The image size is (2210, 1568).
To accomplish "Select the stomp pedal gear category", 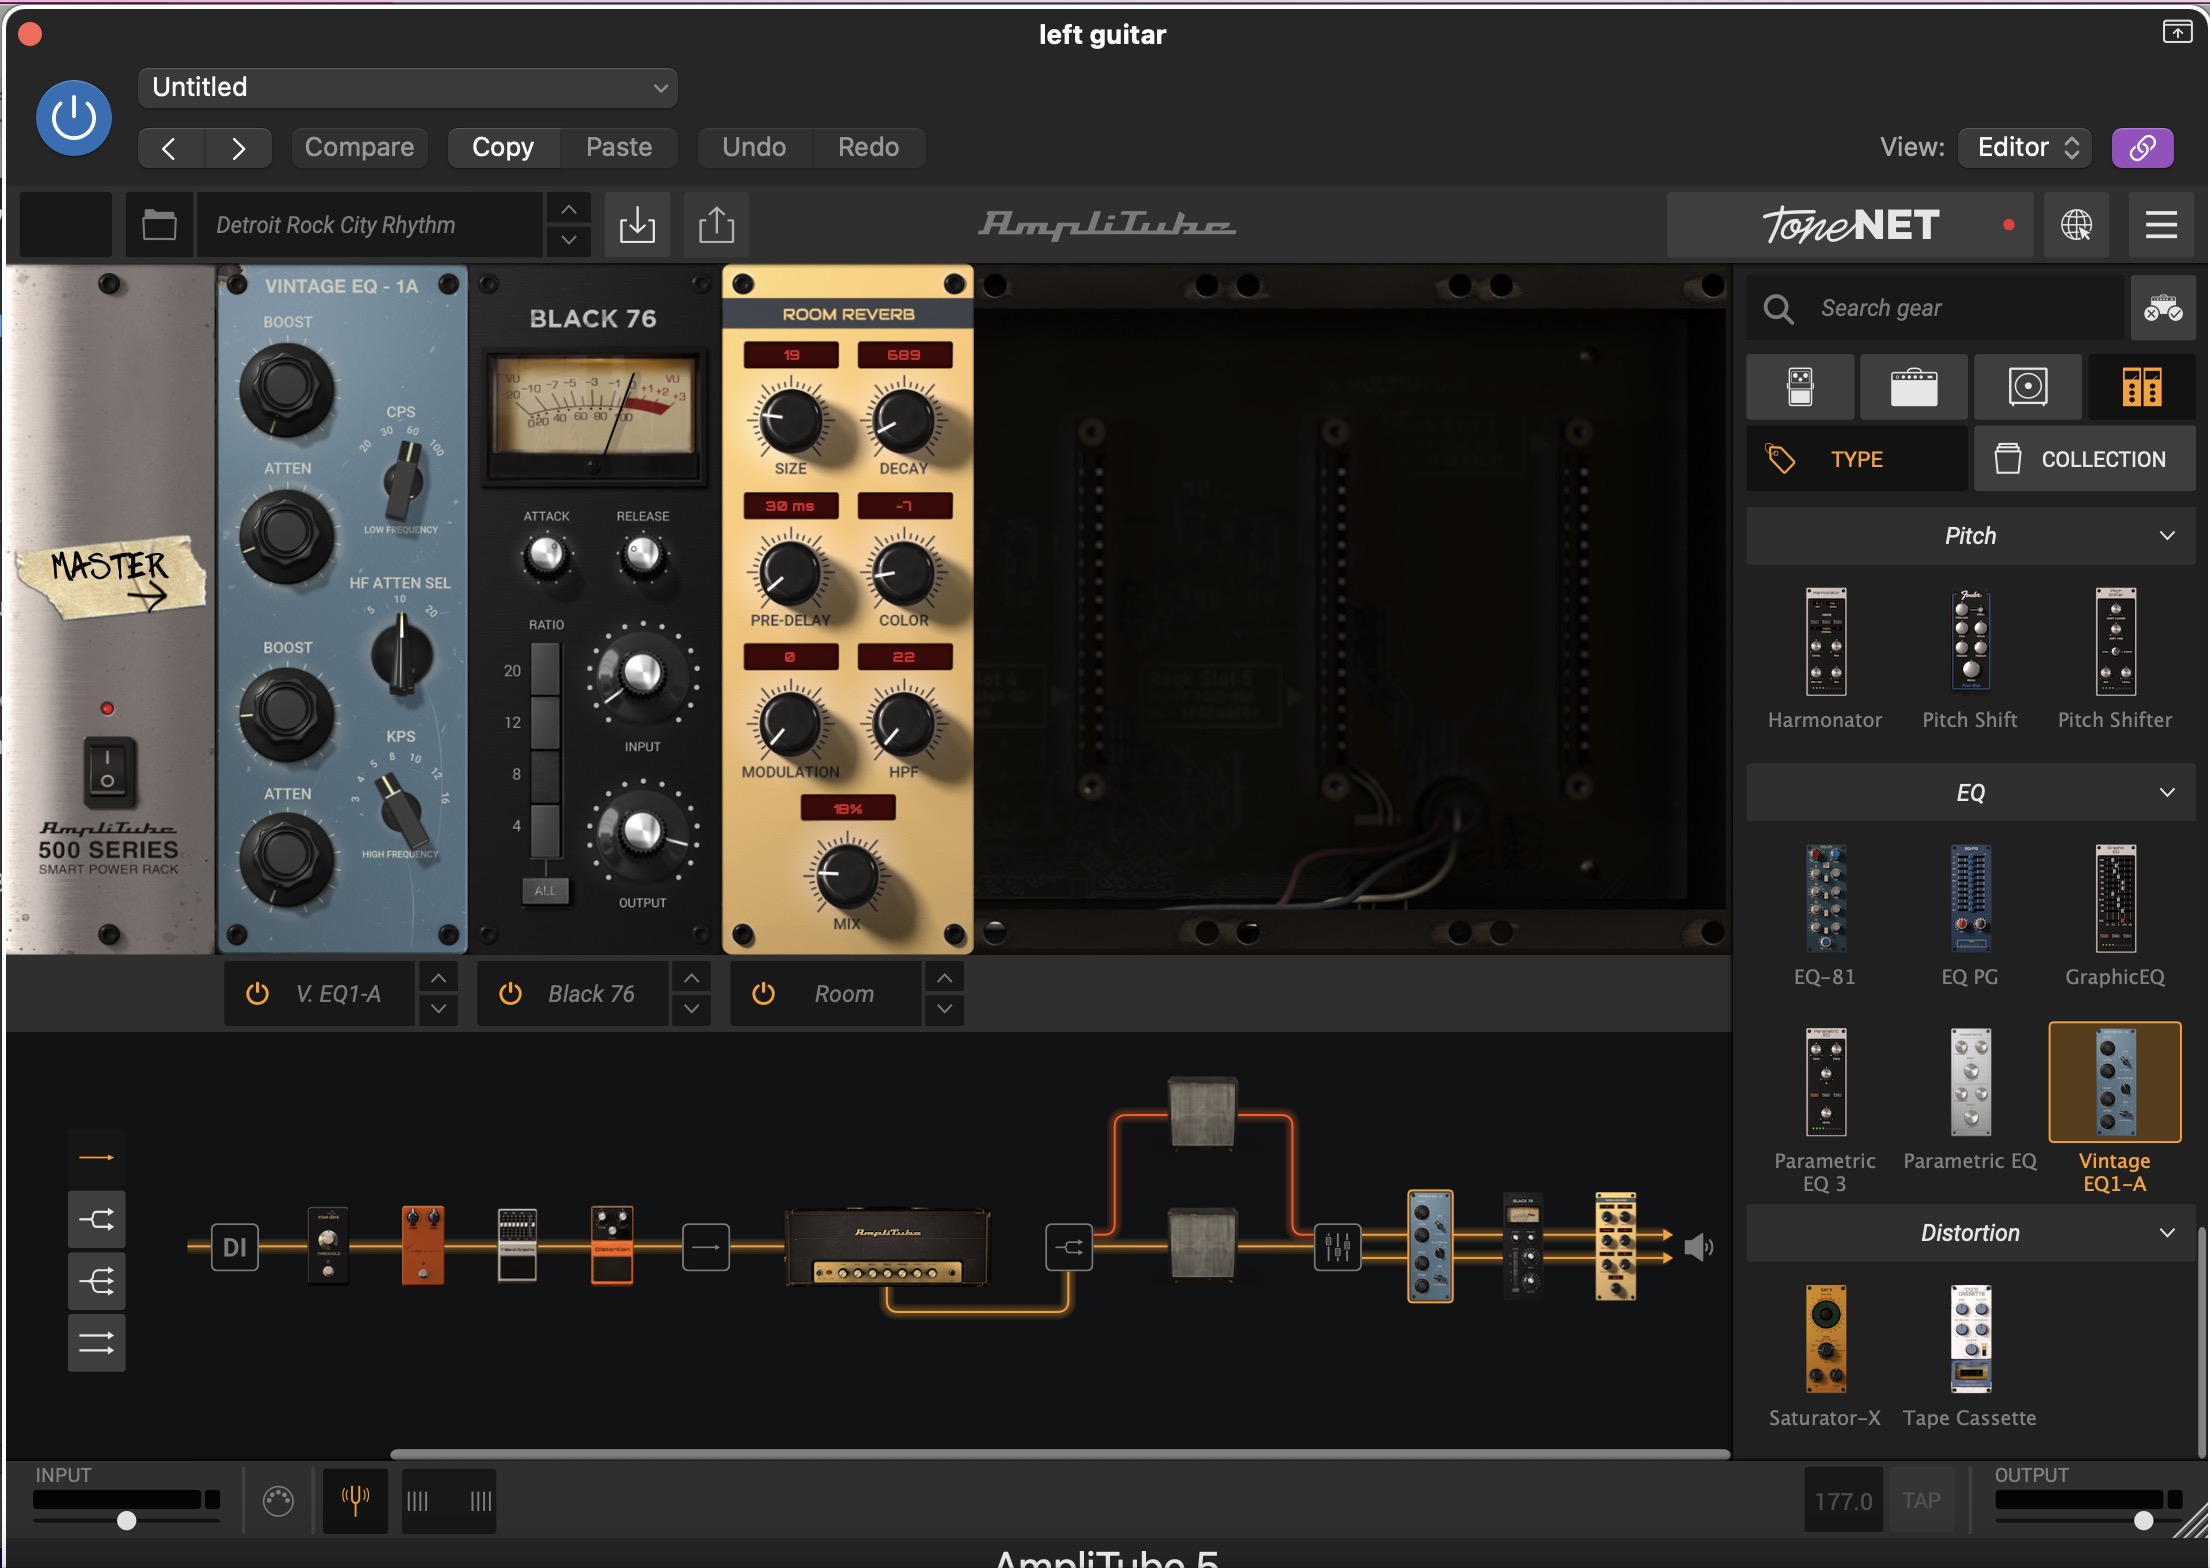I will (x=1800, y=386).
